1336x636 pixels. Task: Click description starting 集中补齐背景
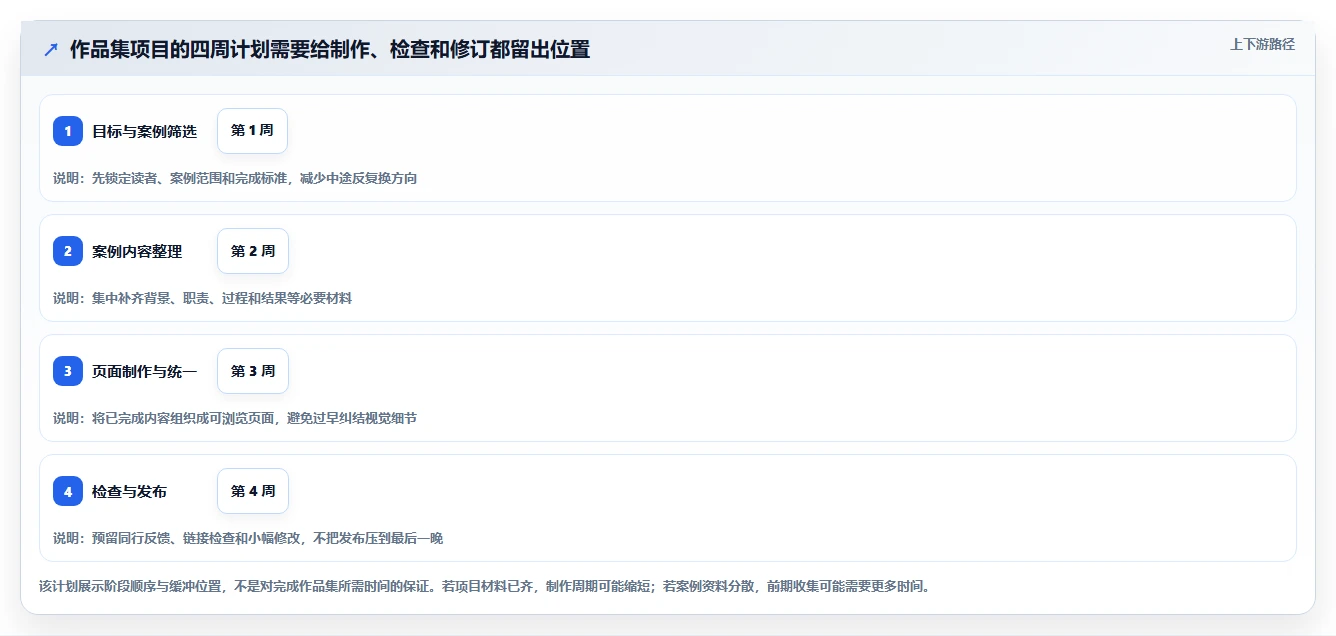tap(202, 298)
